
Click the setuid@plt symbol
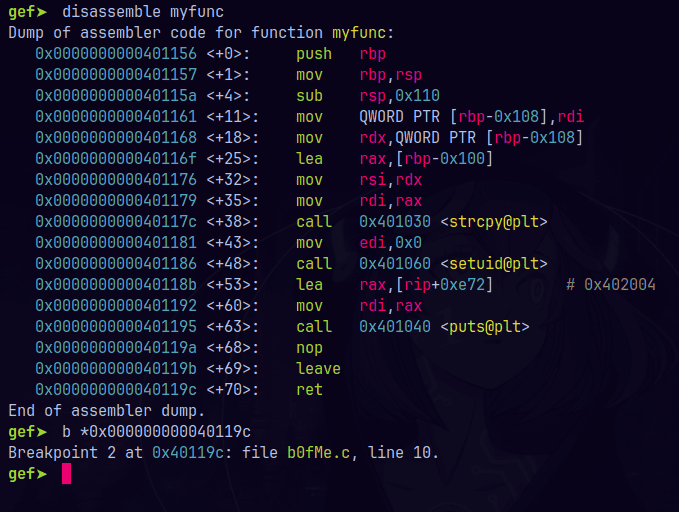[494, 264]
